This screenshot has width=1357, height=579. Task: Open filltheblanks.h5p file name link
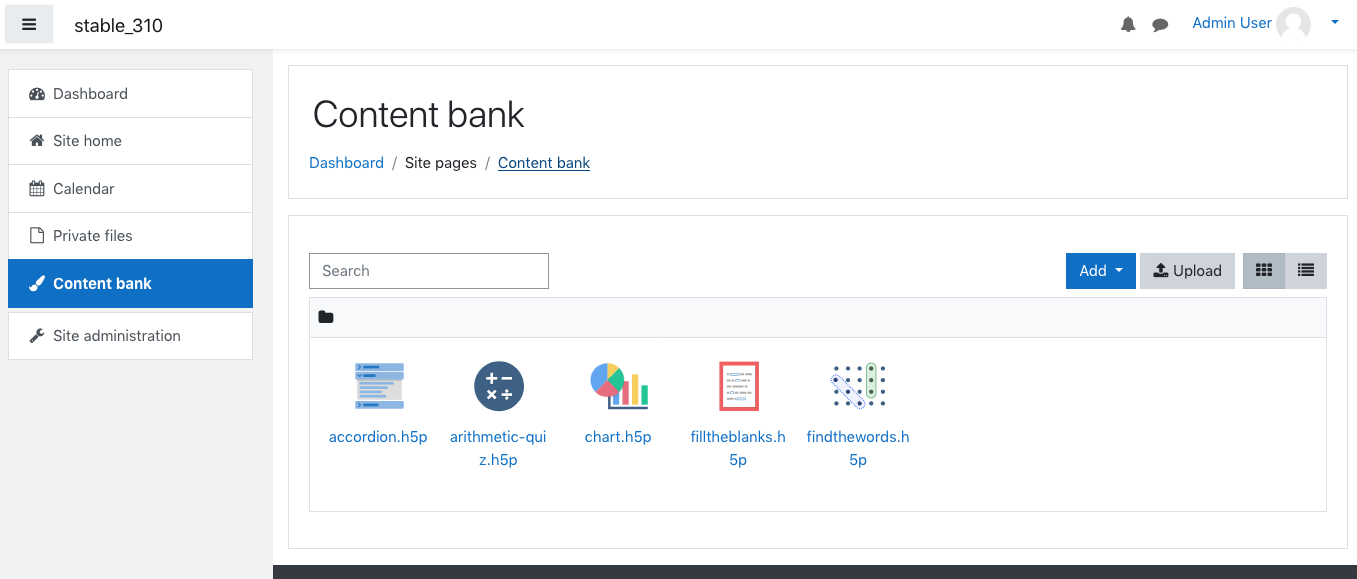tap(738, 448)
